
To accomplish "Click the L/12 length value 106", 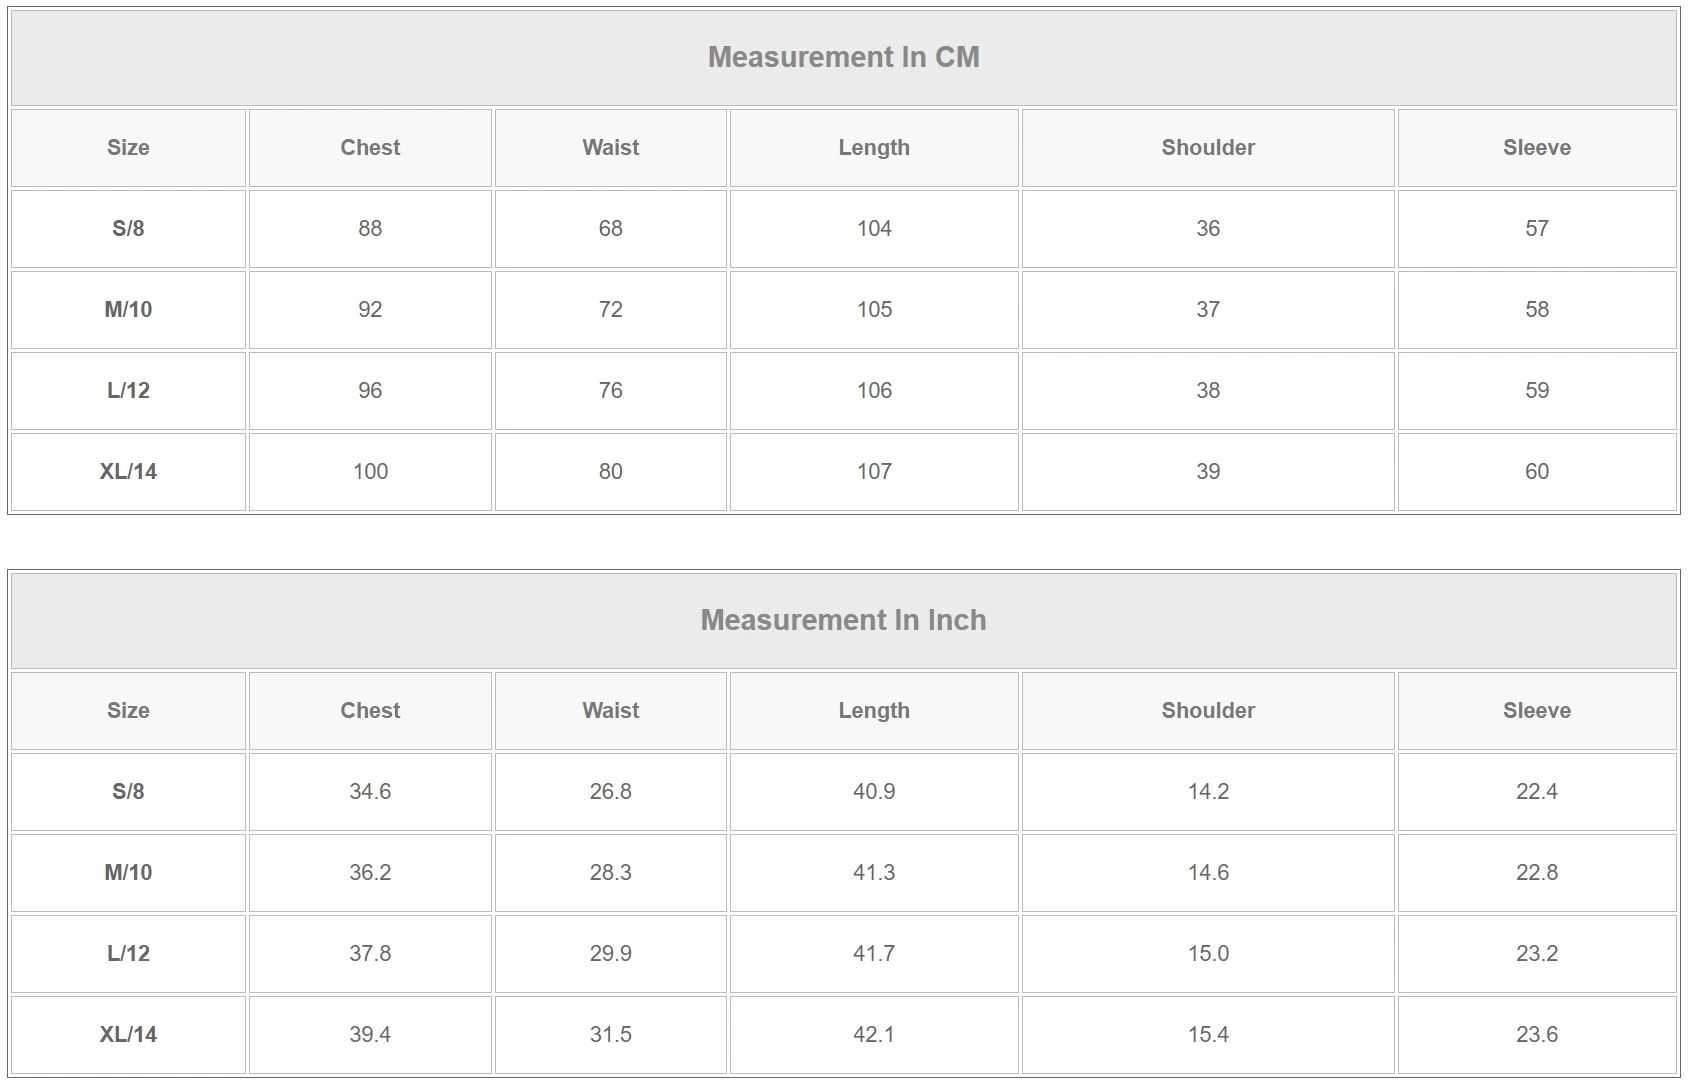I will click(874, 391).
